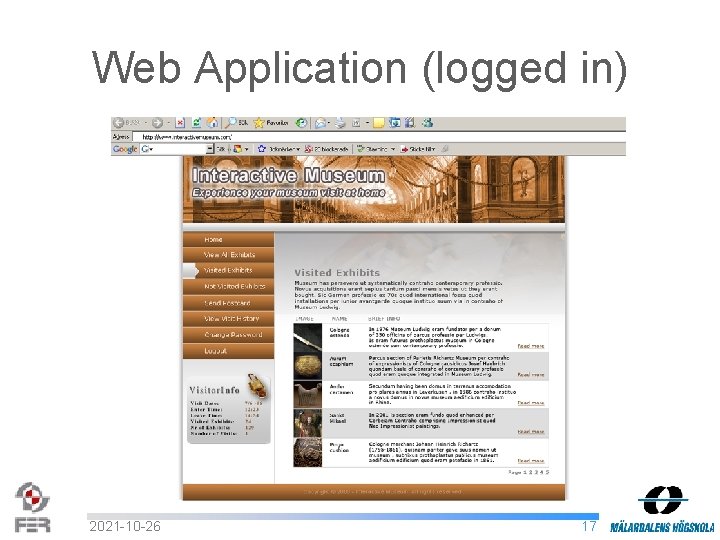This screenshot has width=720, height=540.
Task: Click the Home house icon in toolbar
Action: [x=212, y=123]
